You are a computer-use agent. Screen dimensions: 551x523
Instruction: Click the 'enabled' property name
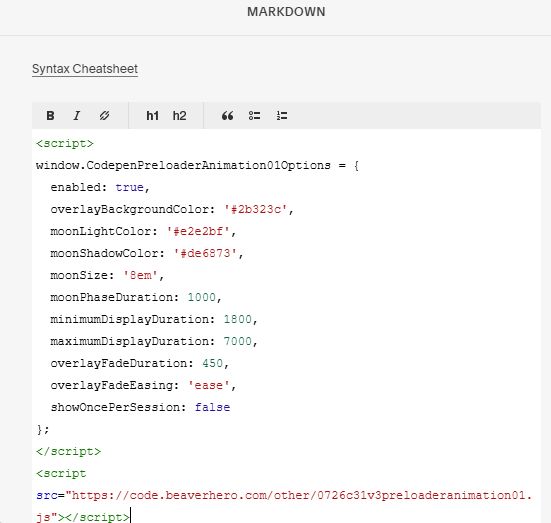pyautogui.click(x=75, y=187)
